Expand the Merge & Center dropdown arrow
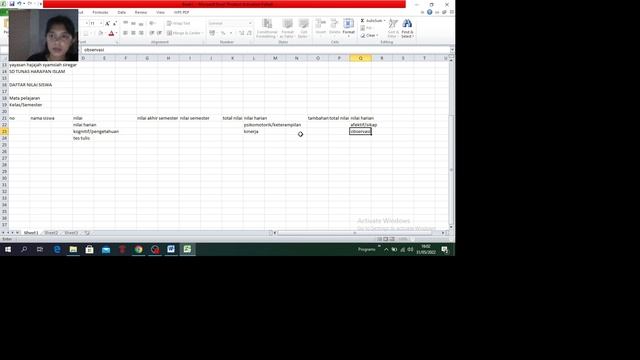 [202, 33]
